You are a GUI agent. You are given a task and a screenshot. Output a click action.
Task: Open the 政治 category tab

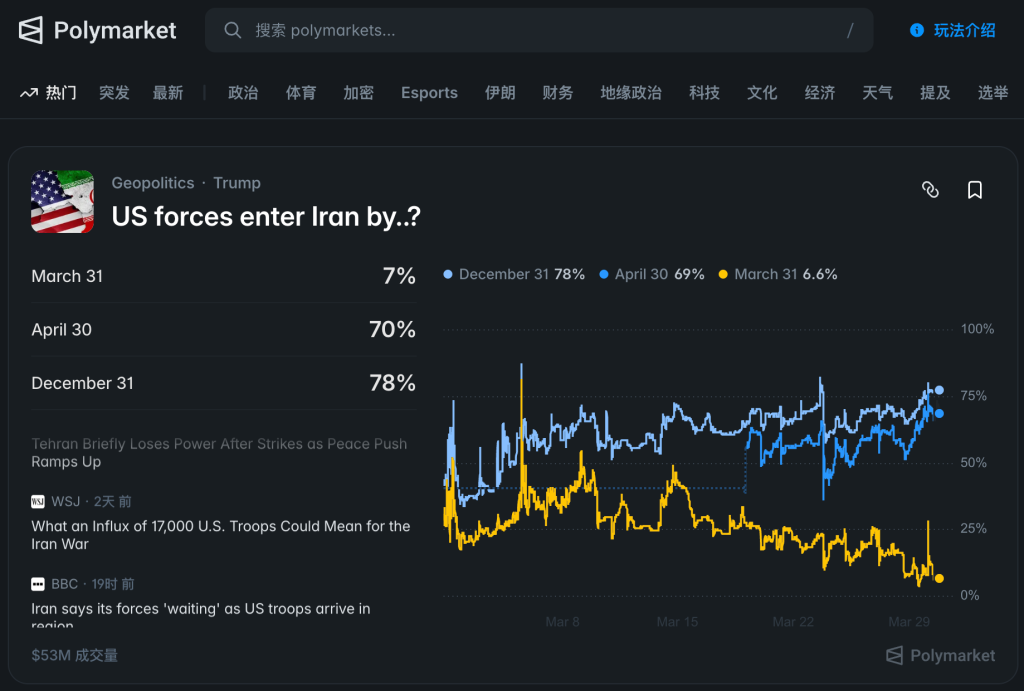[x=243, y=93]
